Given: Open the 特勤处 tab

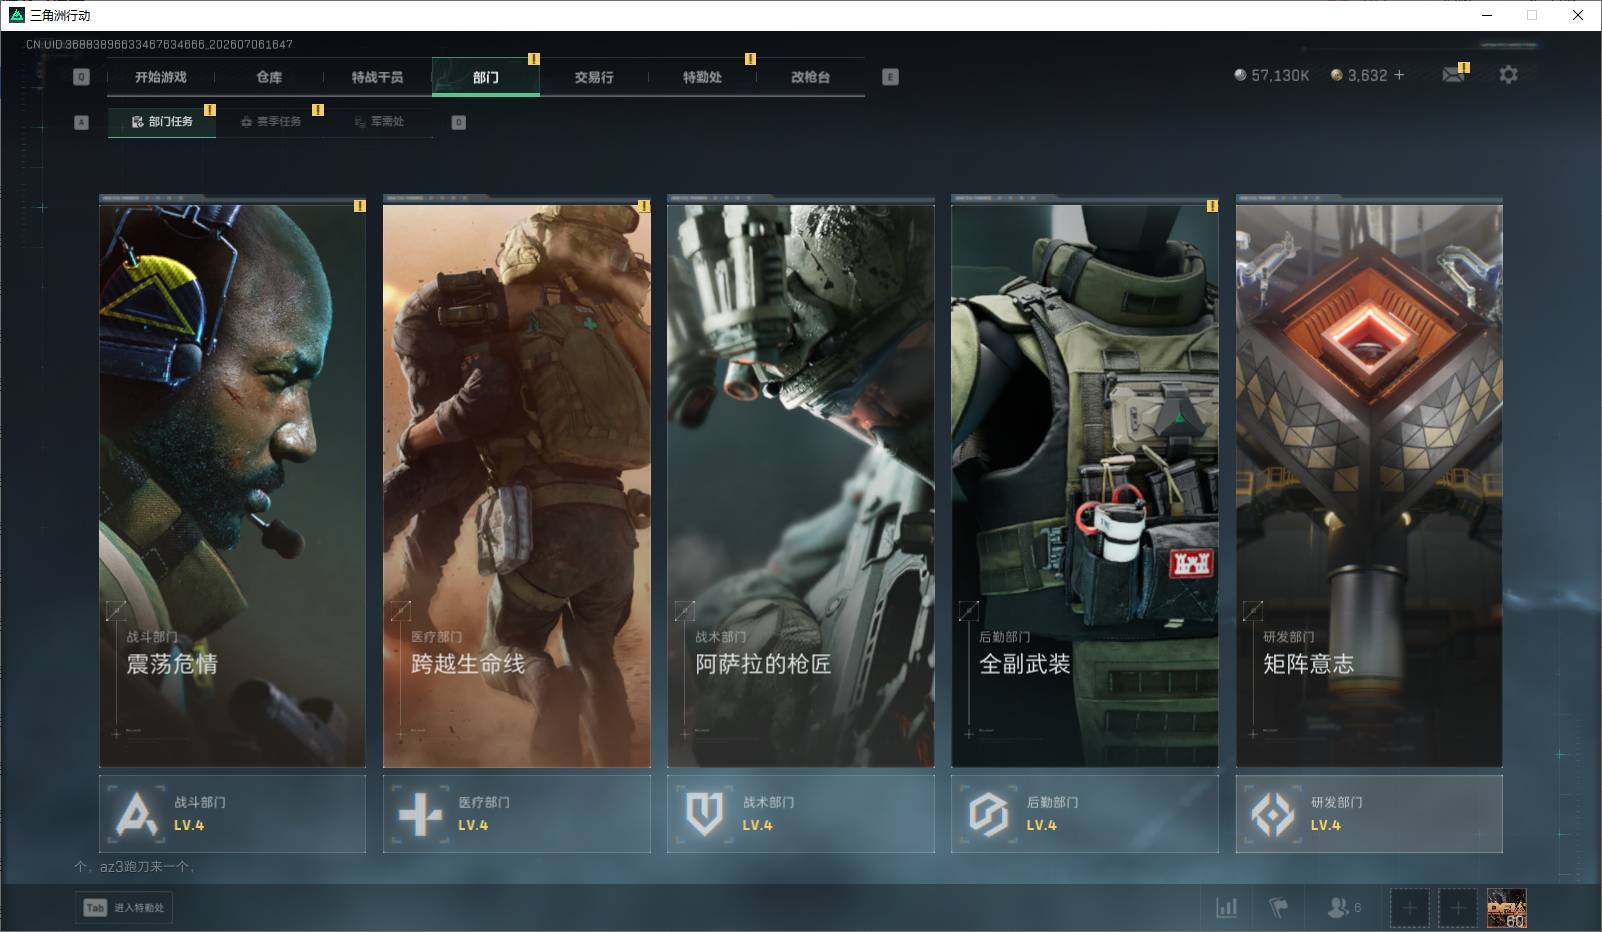Looking at the screenshot, I should [702, 77].
